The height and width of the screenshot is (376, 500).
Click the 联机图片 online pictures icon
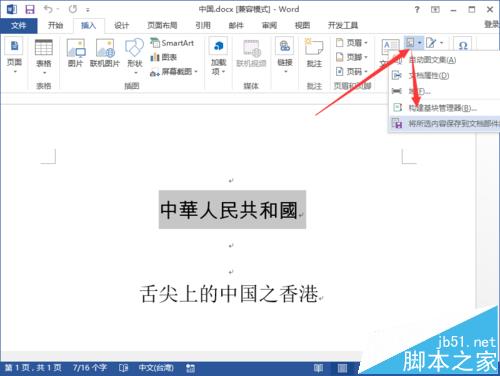105,53
